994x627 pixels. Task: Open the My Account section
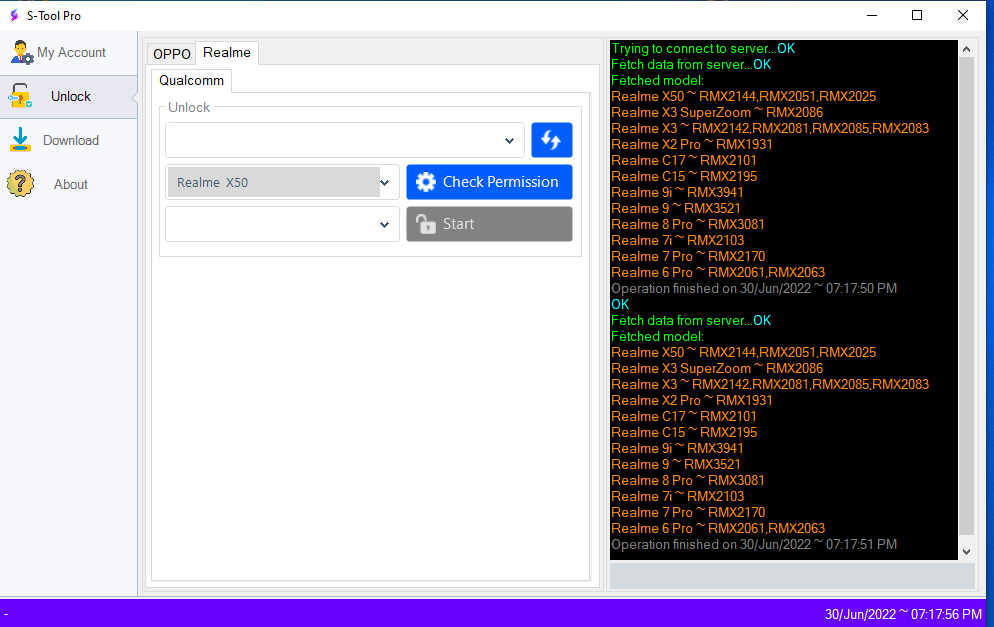pos(70,53)
